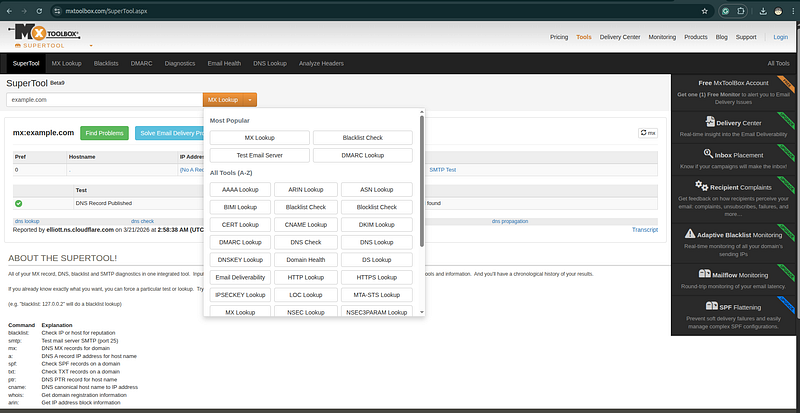The image size is (800, 413).
Task: Click the Adaptive Blacklist warning triangle icon
Action: 690,233
